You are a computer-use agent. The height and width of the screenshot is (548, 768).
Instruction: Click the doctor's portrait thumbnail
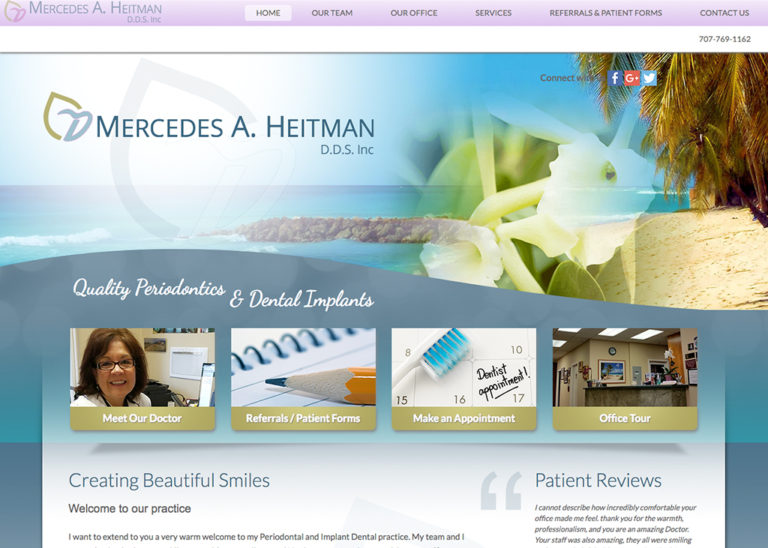point(143,367)
